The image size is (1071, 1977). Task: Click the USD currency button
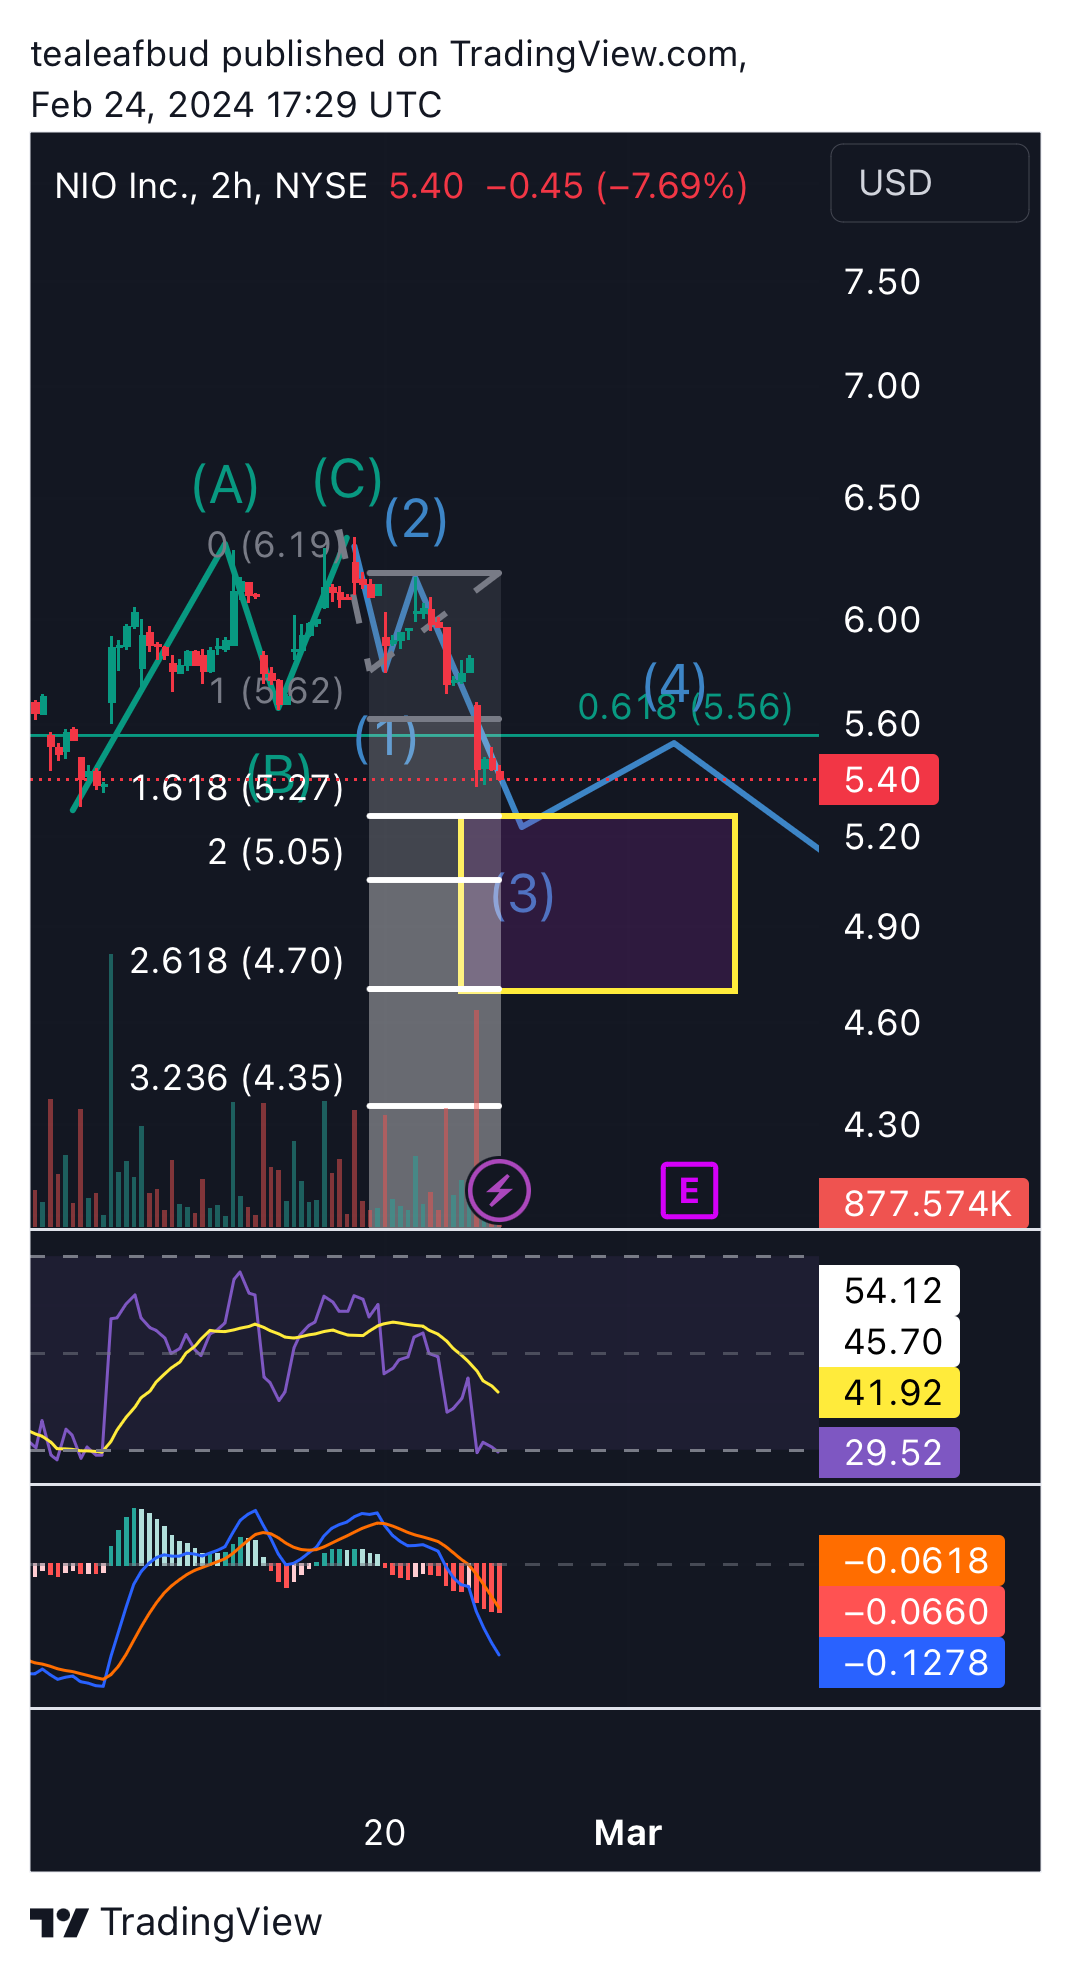929,183
